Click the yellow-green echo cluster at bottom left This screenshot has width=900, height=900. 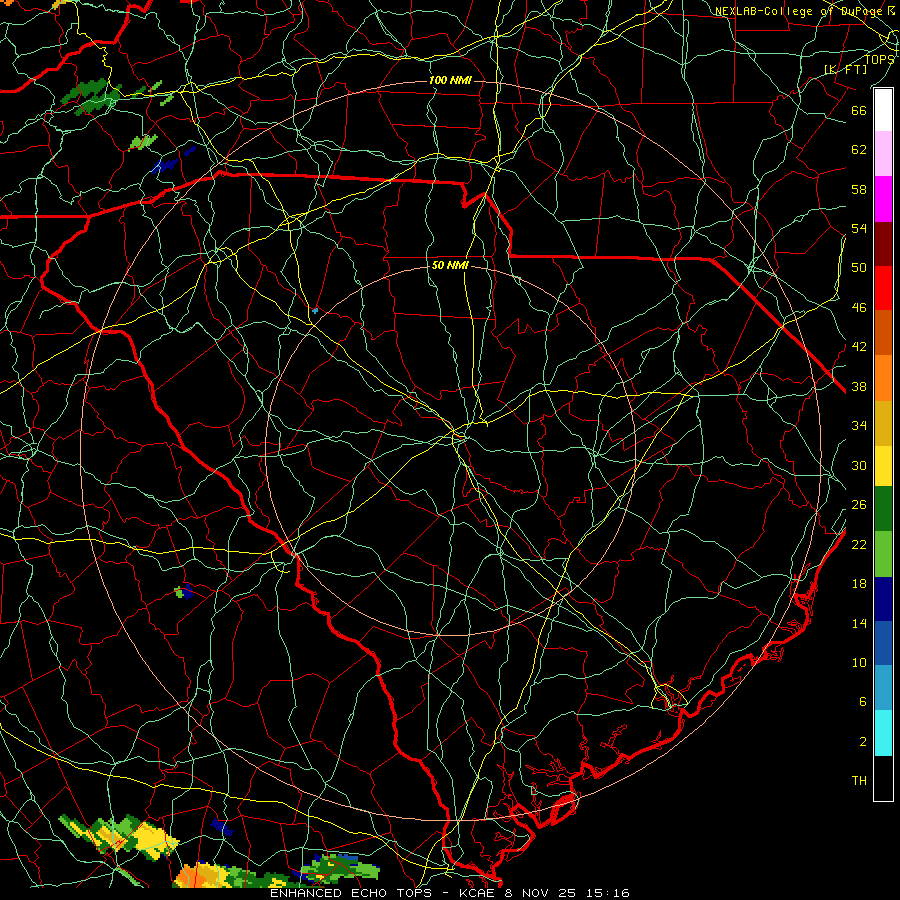click(x=119, y=835)
